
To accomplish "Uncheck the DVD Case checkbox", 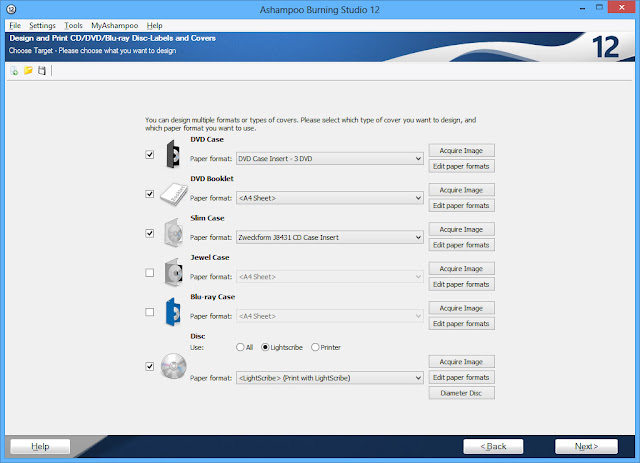I will pyautogui.click(x=150, y=155).
